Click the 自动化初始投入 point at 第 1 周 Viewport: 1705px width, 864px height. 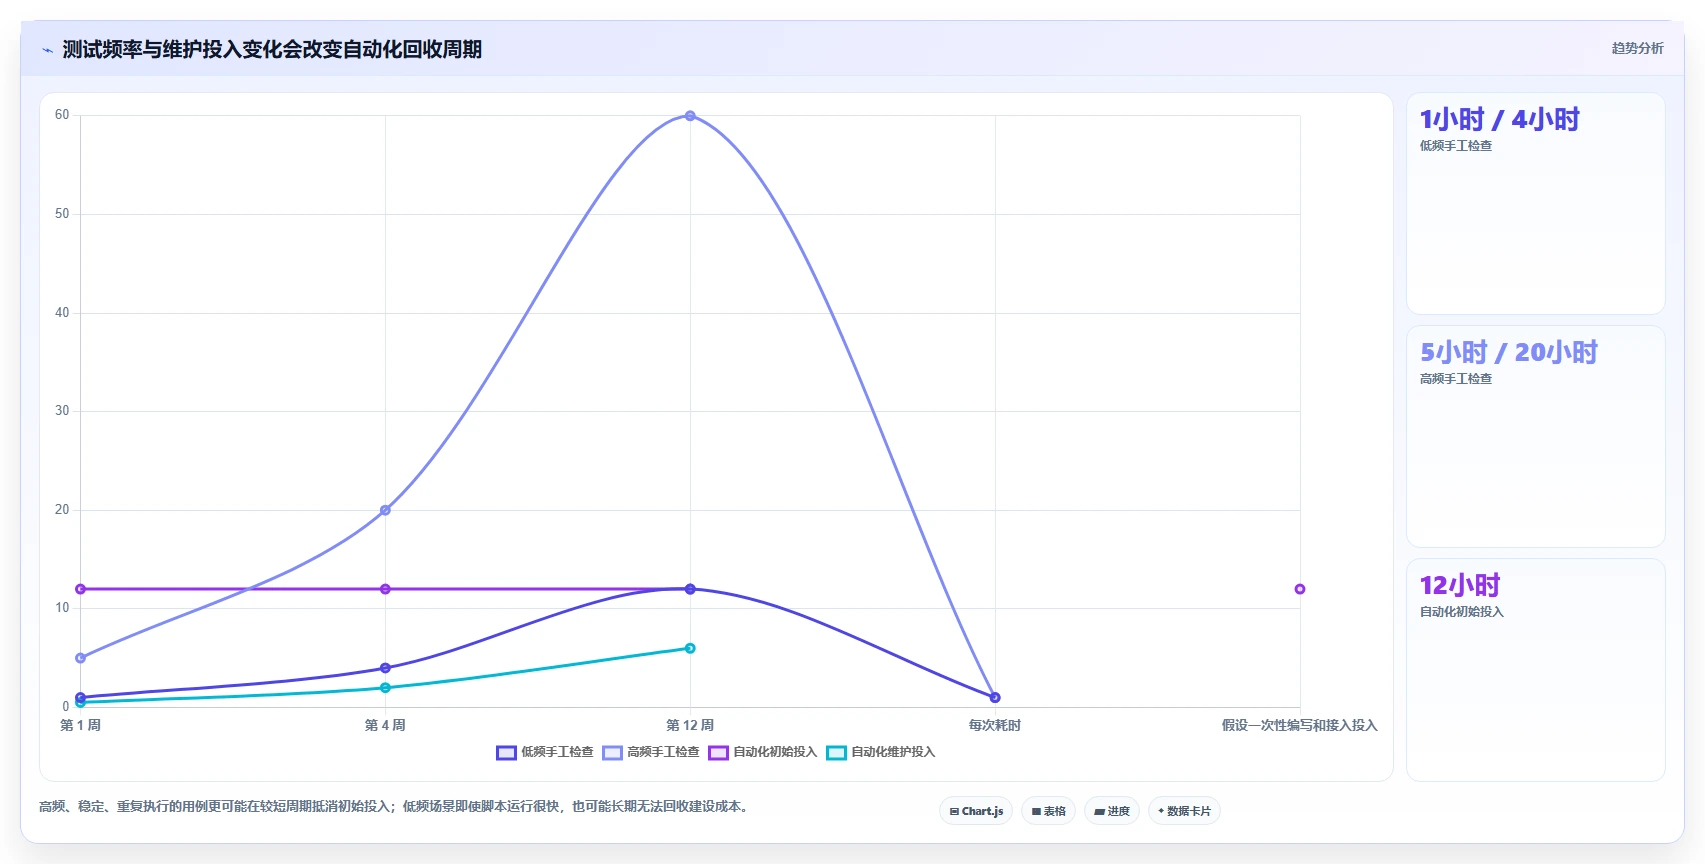(x=80, y=589)
